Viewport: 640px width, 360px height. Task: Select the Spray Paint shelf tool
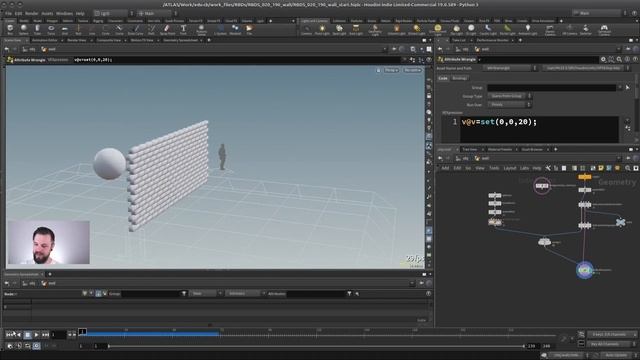click(x=167, y=30)
